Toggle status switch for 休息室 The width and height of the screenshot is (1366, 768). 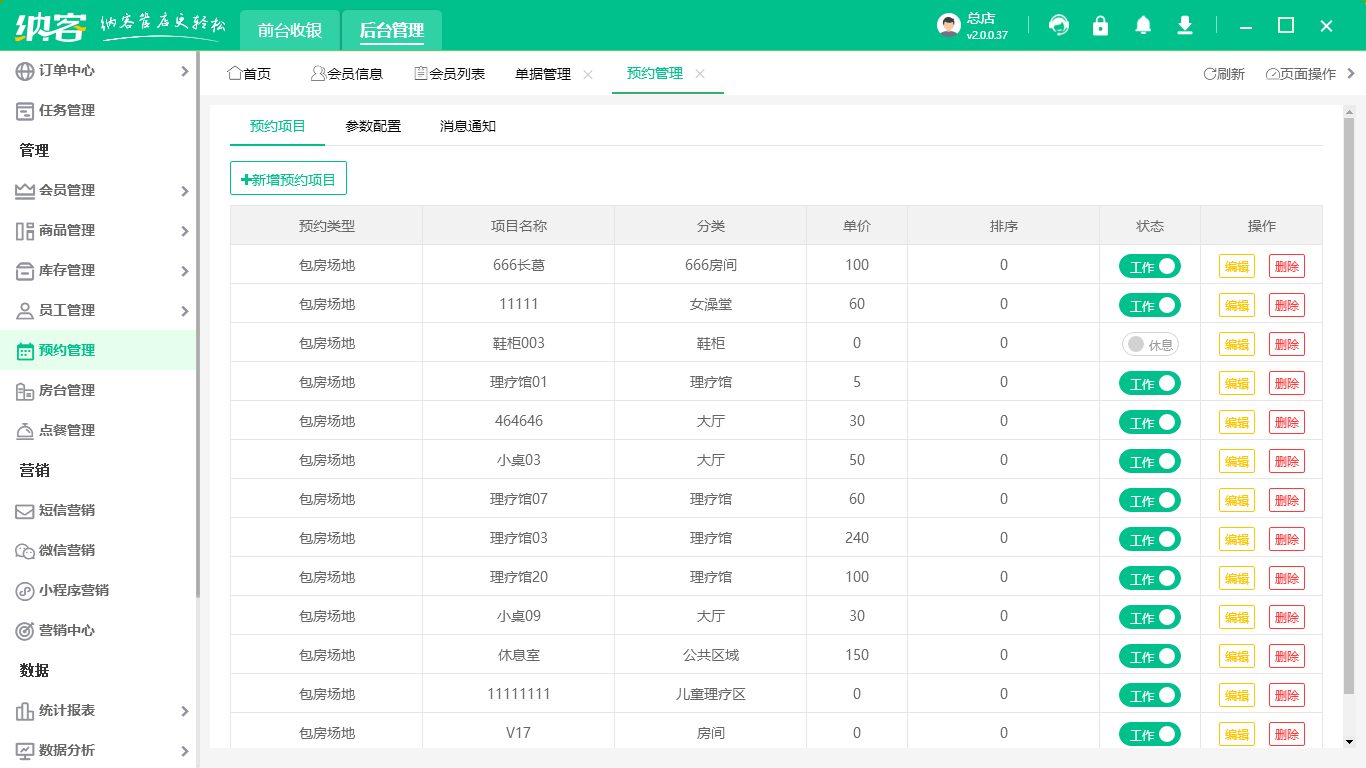point(1150,656)
